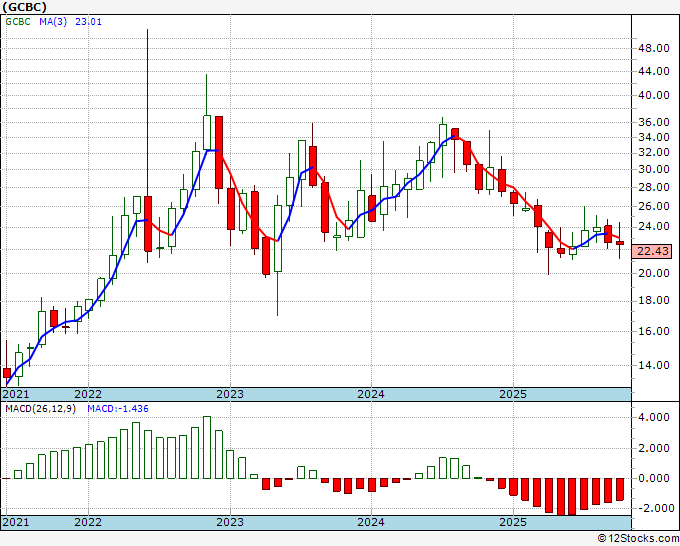Select 2021 on the price chart timeline
680x546 pixels.
pos(17,394)
